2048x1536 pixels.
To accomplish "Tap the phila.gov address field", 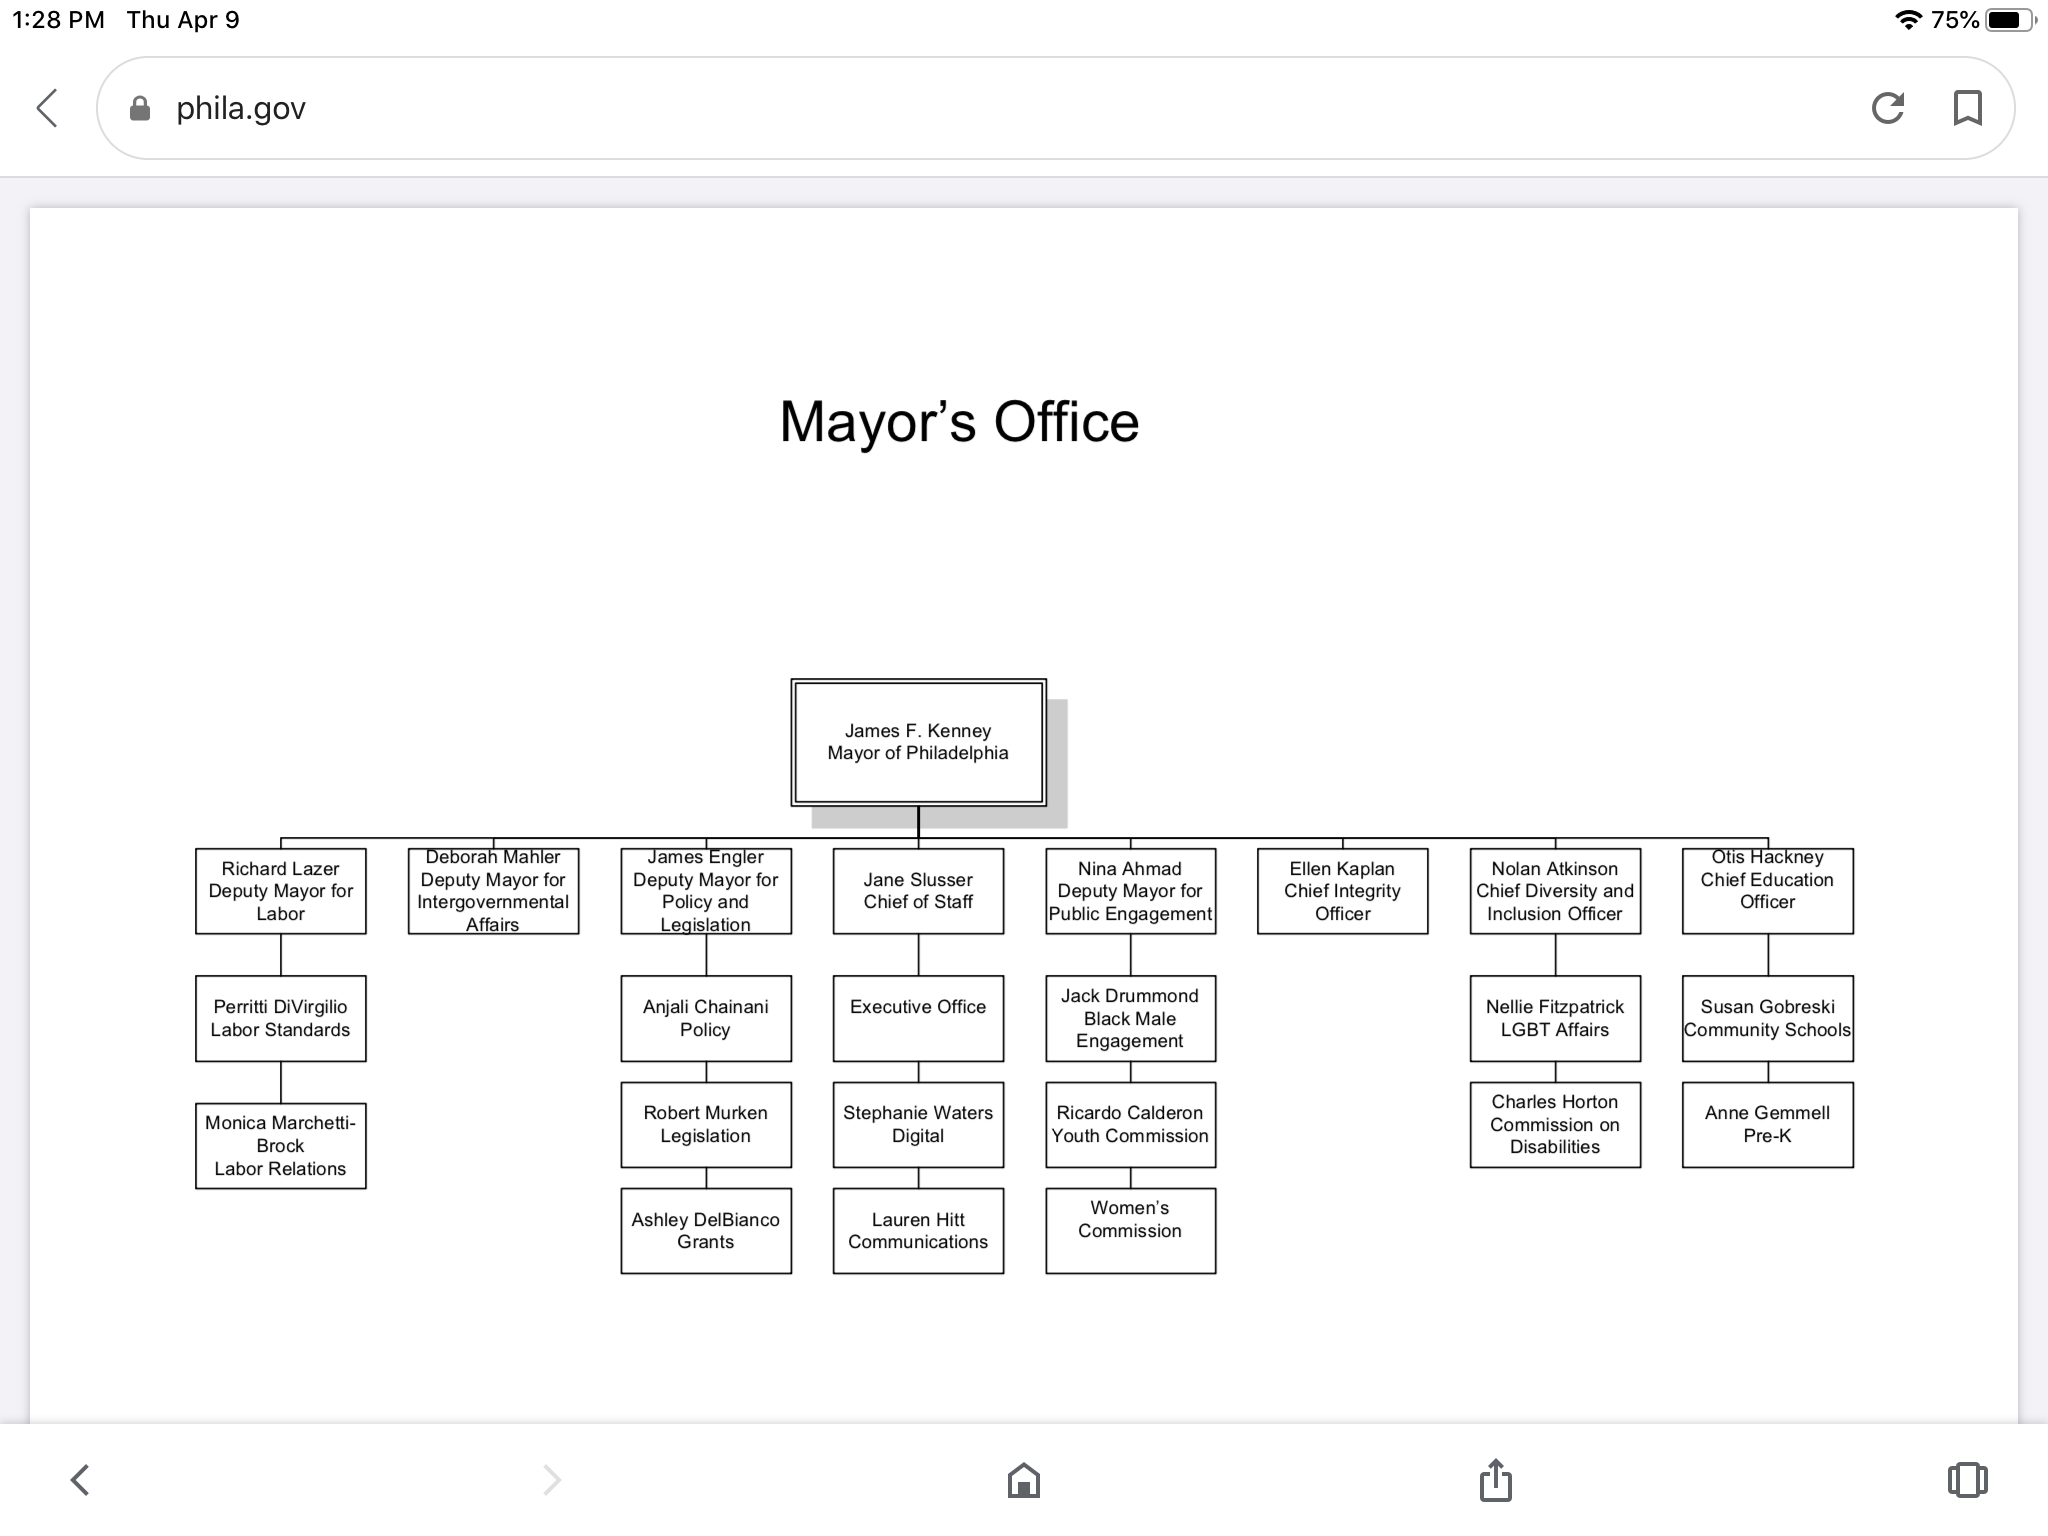I will coord(1000,108).
